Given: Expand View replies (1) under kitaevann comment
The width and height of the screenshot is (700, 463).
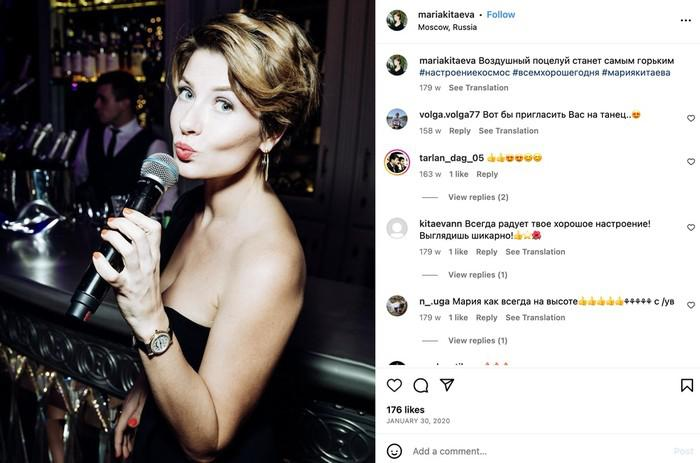Looking at the screenshot, I should click(x=478, y=275).
